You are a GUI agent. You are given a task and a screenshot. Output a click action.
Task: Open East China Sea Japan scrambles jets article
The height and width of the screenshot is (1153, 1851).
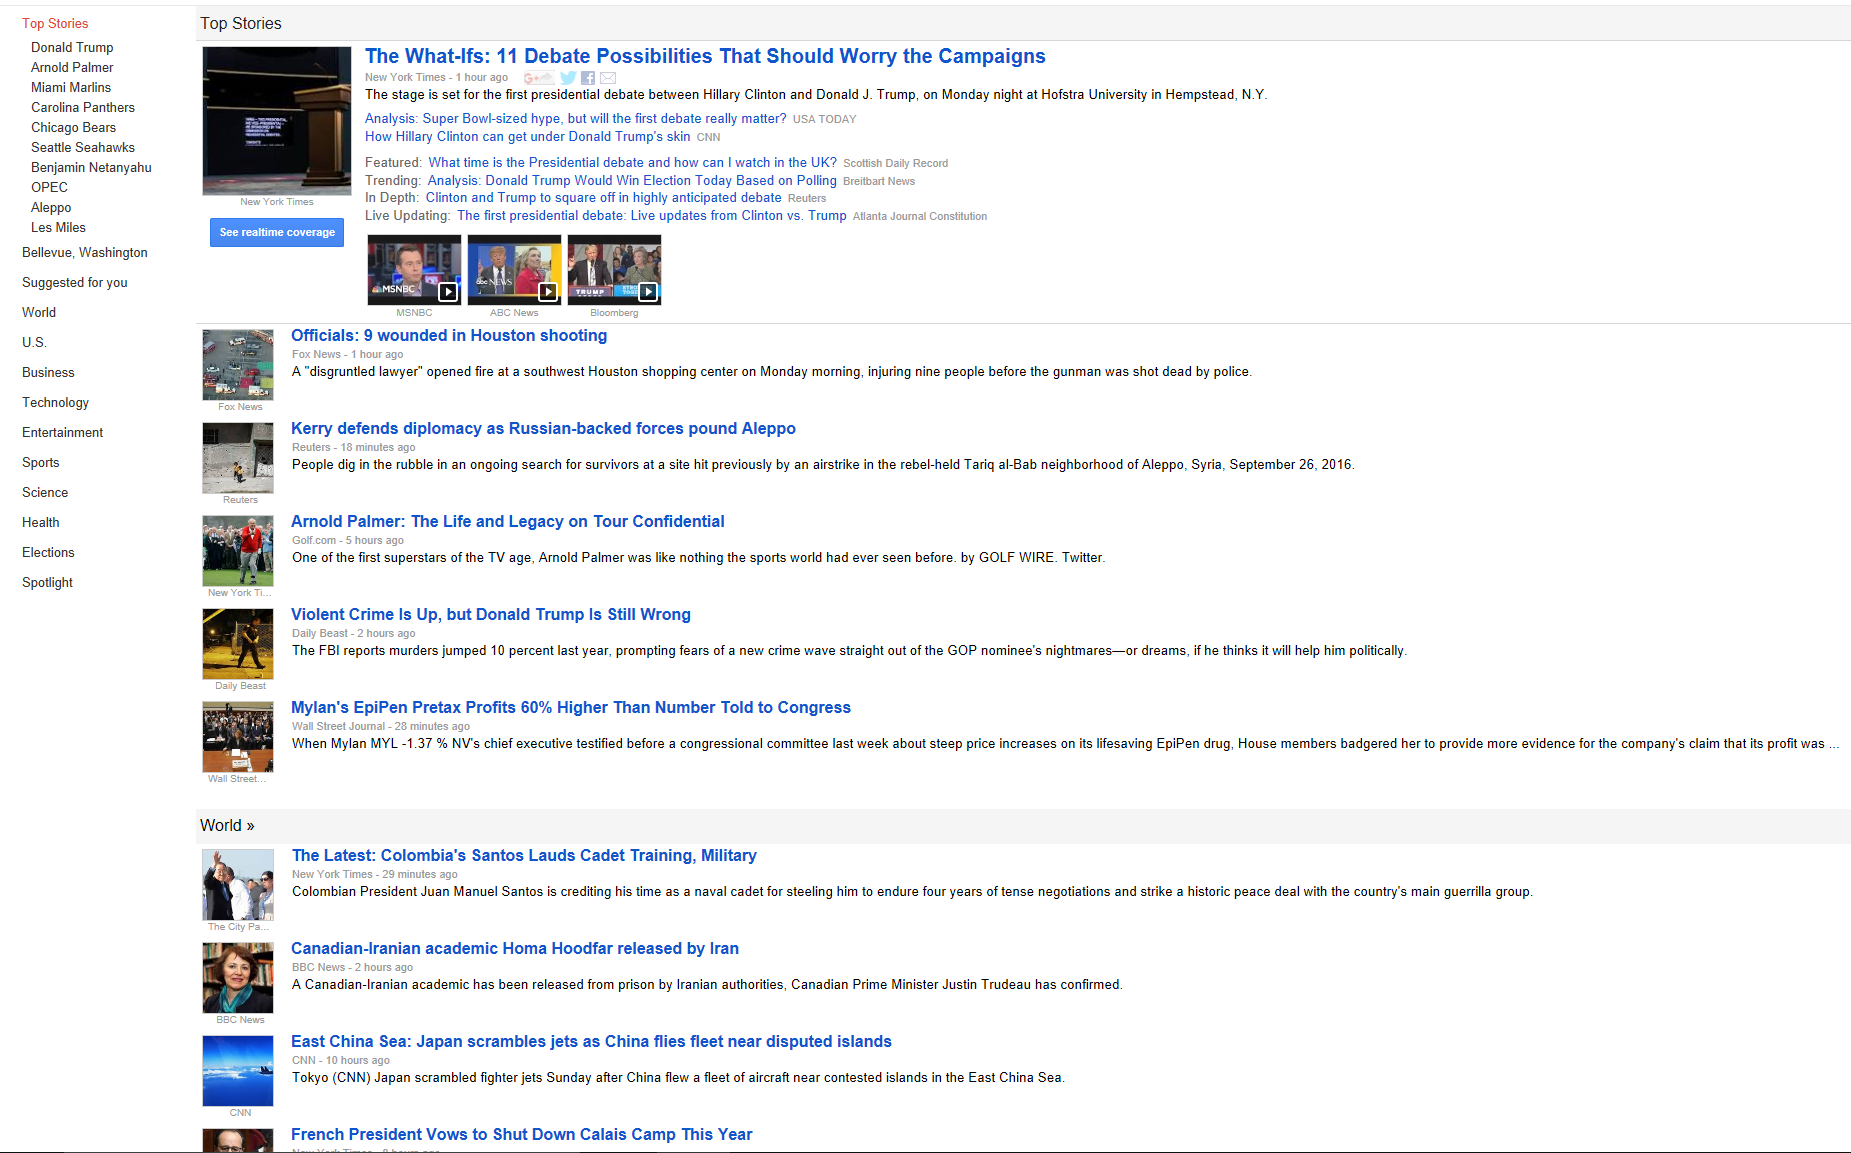coord(591,1041)
